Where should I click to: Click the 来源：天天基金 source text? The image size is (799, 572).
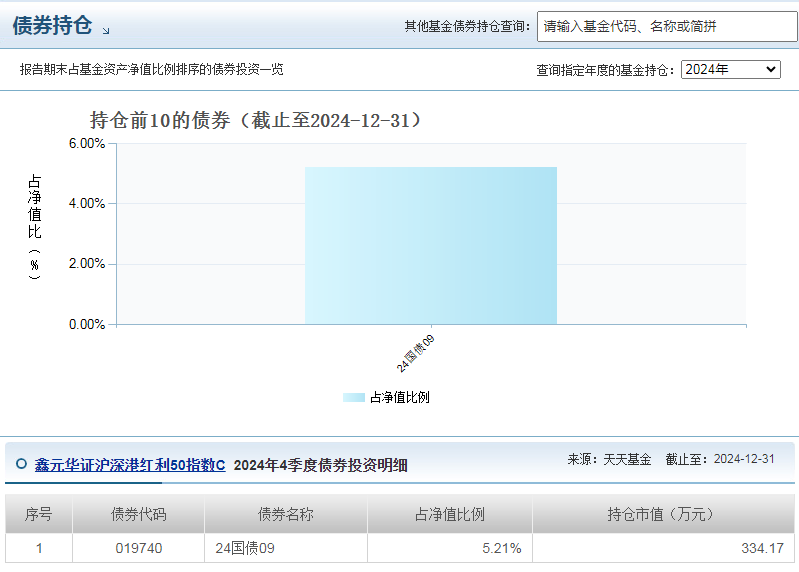point(609,459)
